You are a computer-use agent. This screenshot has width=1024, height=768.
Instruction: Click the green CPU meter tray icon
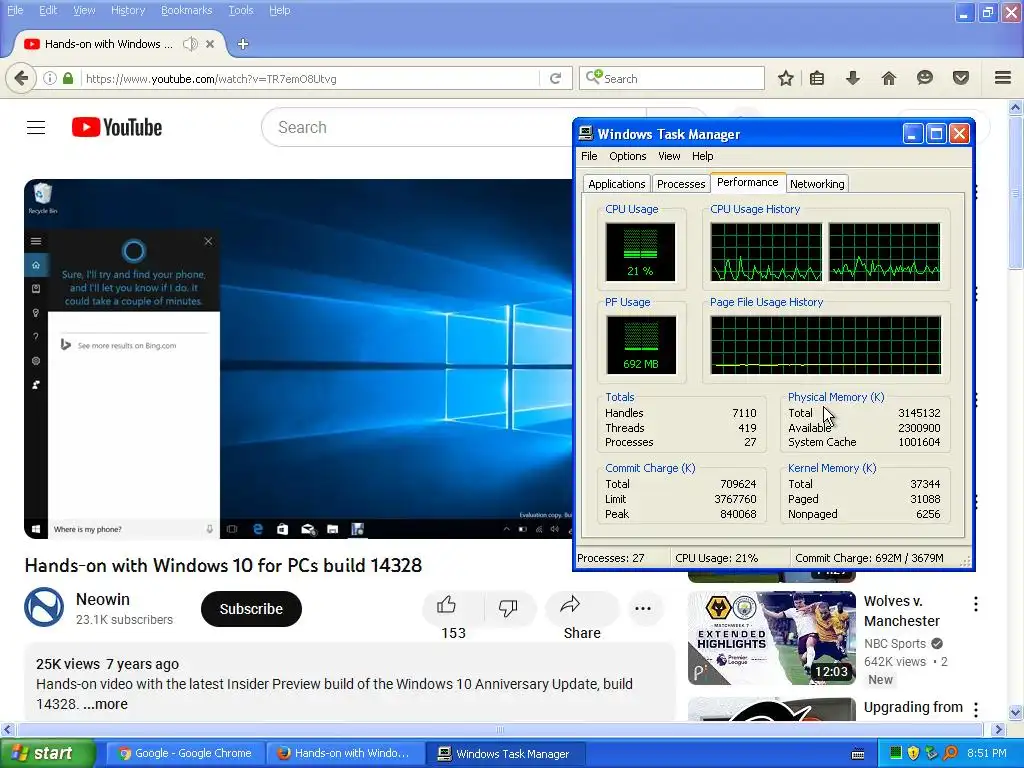pos(895,753)
